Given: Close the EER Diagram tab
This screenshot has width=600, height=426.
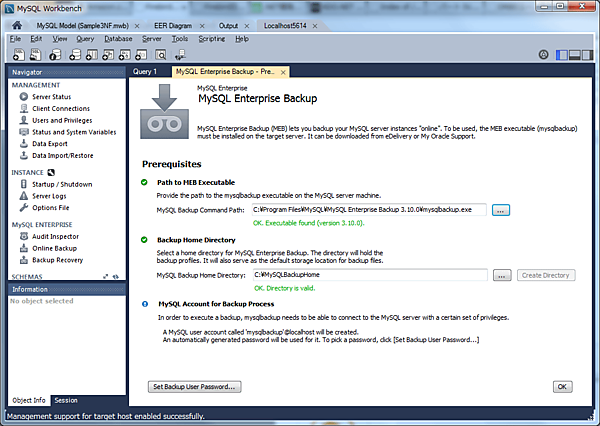Looking at the screenshot, I should pyautogui.click(x=202, y=26).
